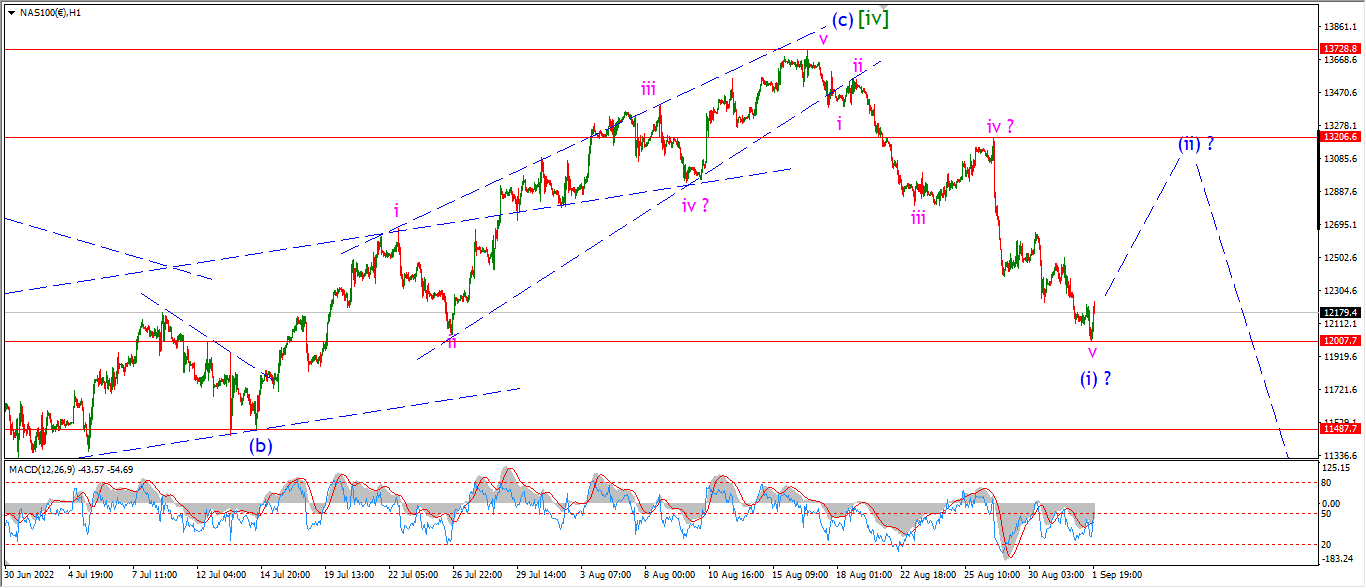
Task: Select the green [iv] wave label
Action: tap(873, 17)
